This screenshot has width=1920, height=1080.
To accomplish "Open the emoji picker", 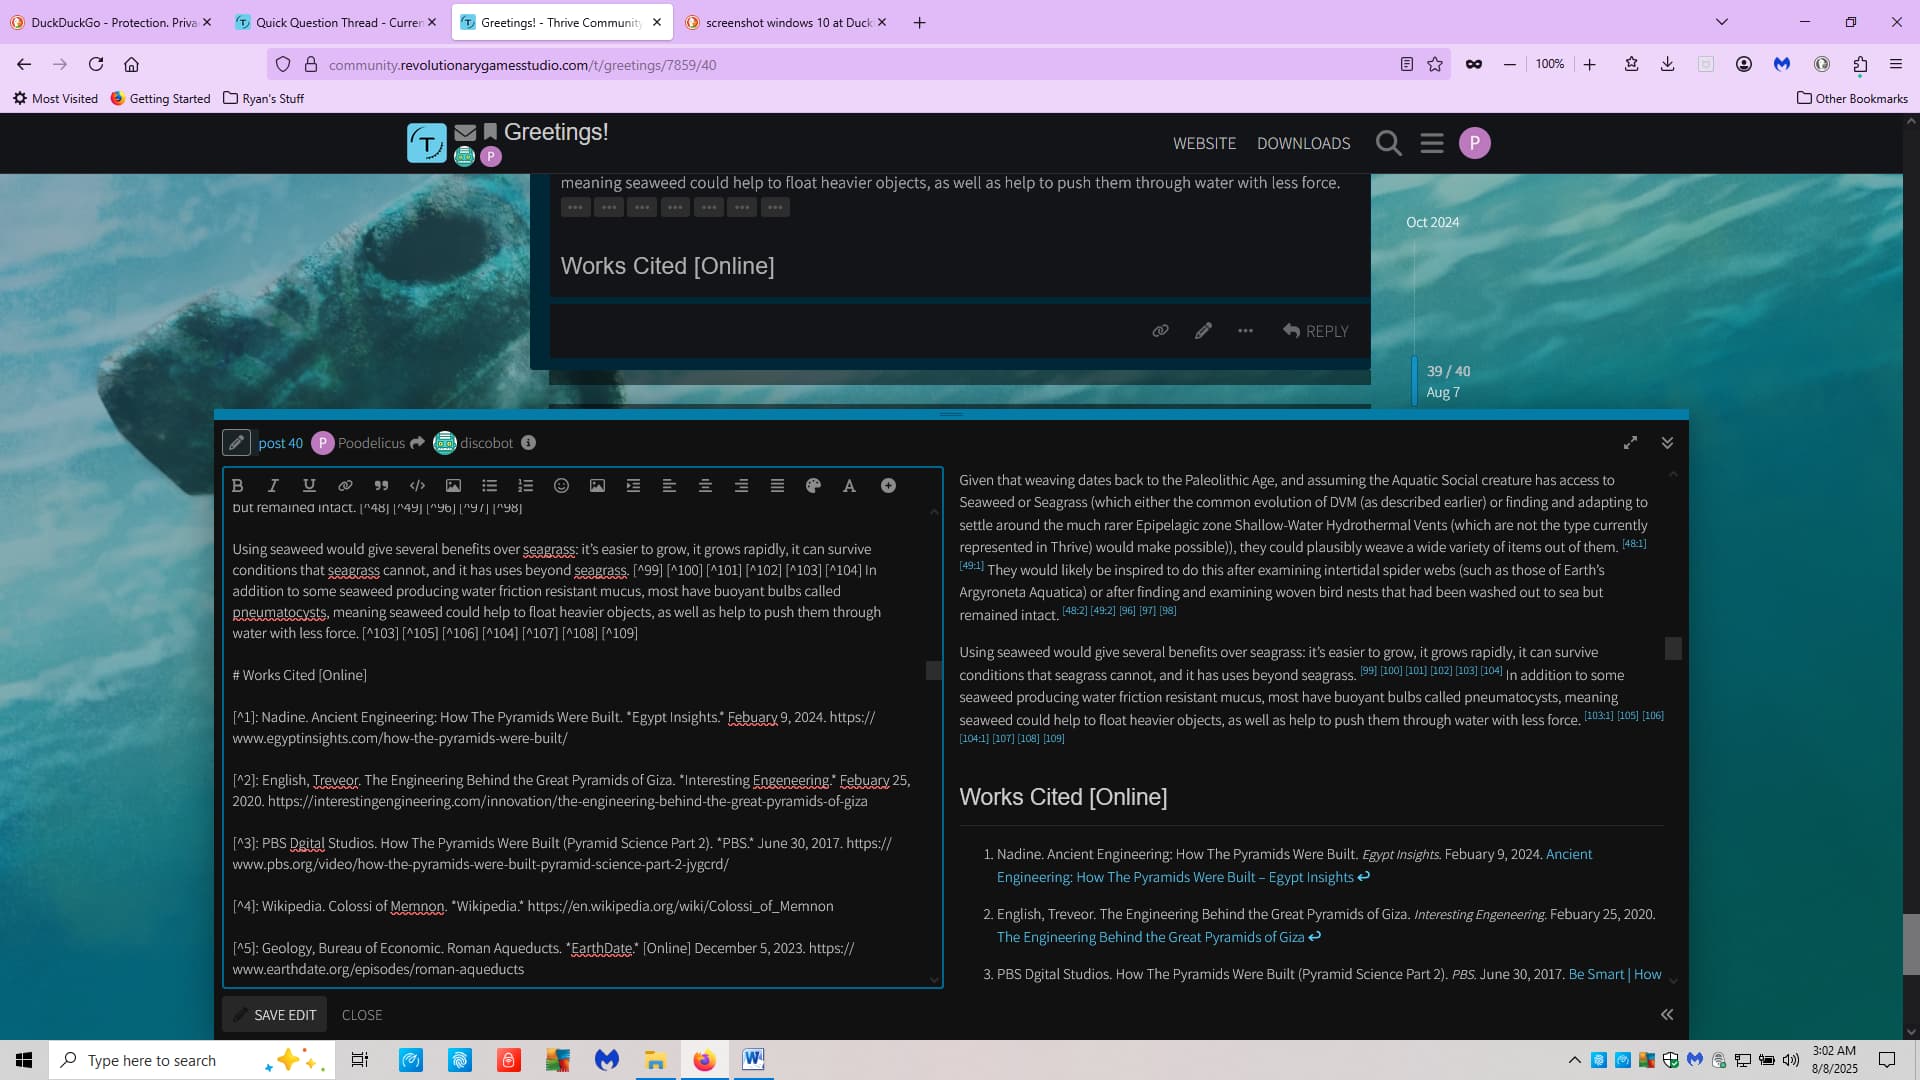I will click(x=561, y=486).
